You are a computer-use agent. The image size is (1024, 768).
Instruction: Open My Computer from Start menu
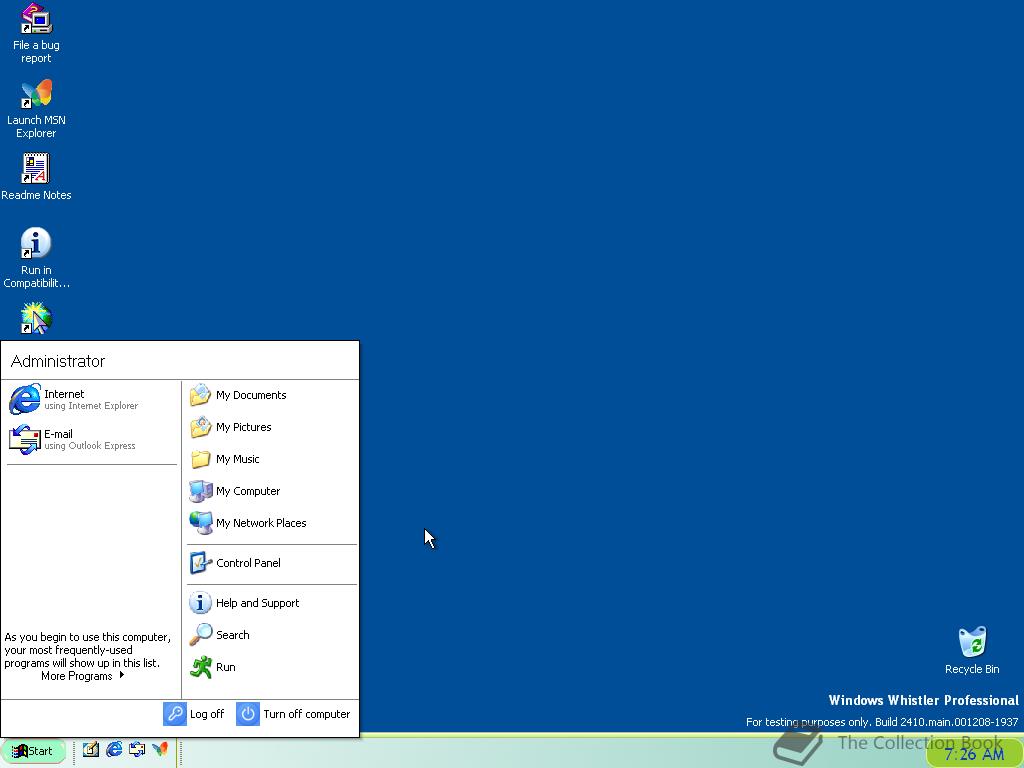coord(272,491)
